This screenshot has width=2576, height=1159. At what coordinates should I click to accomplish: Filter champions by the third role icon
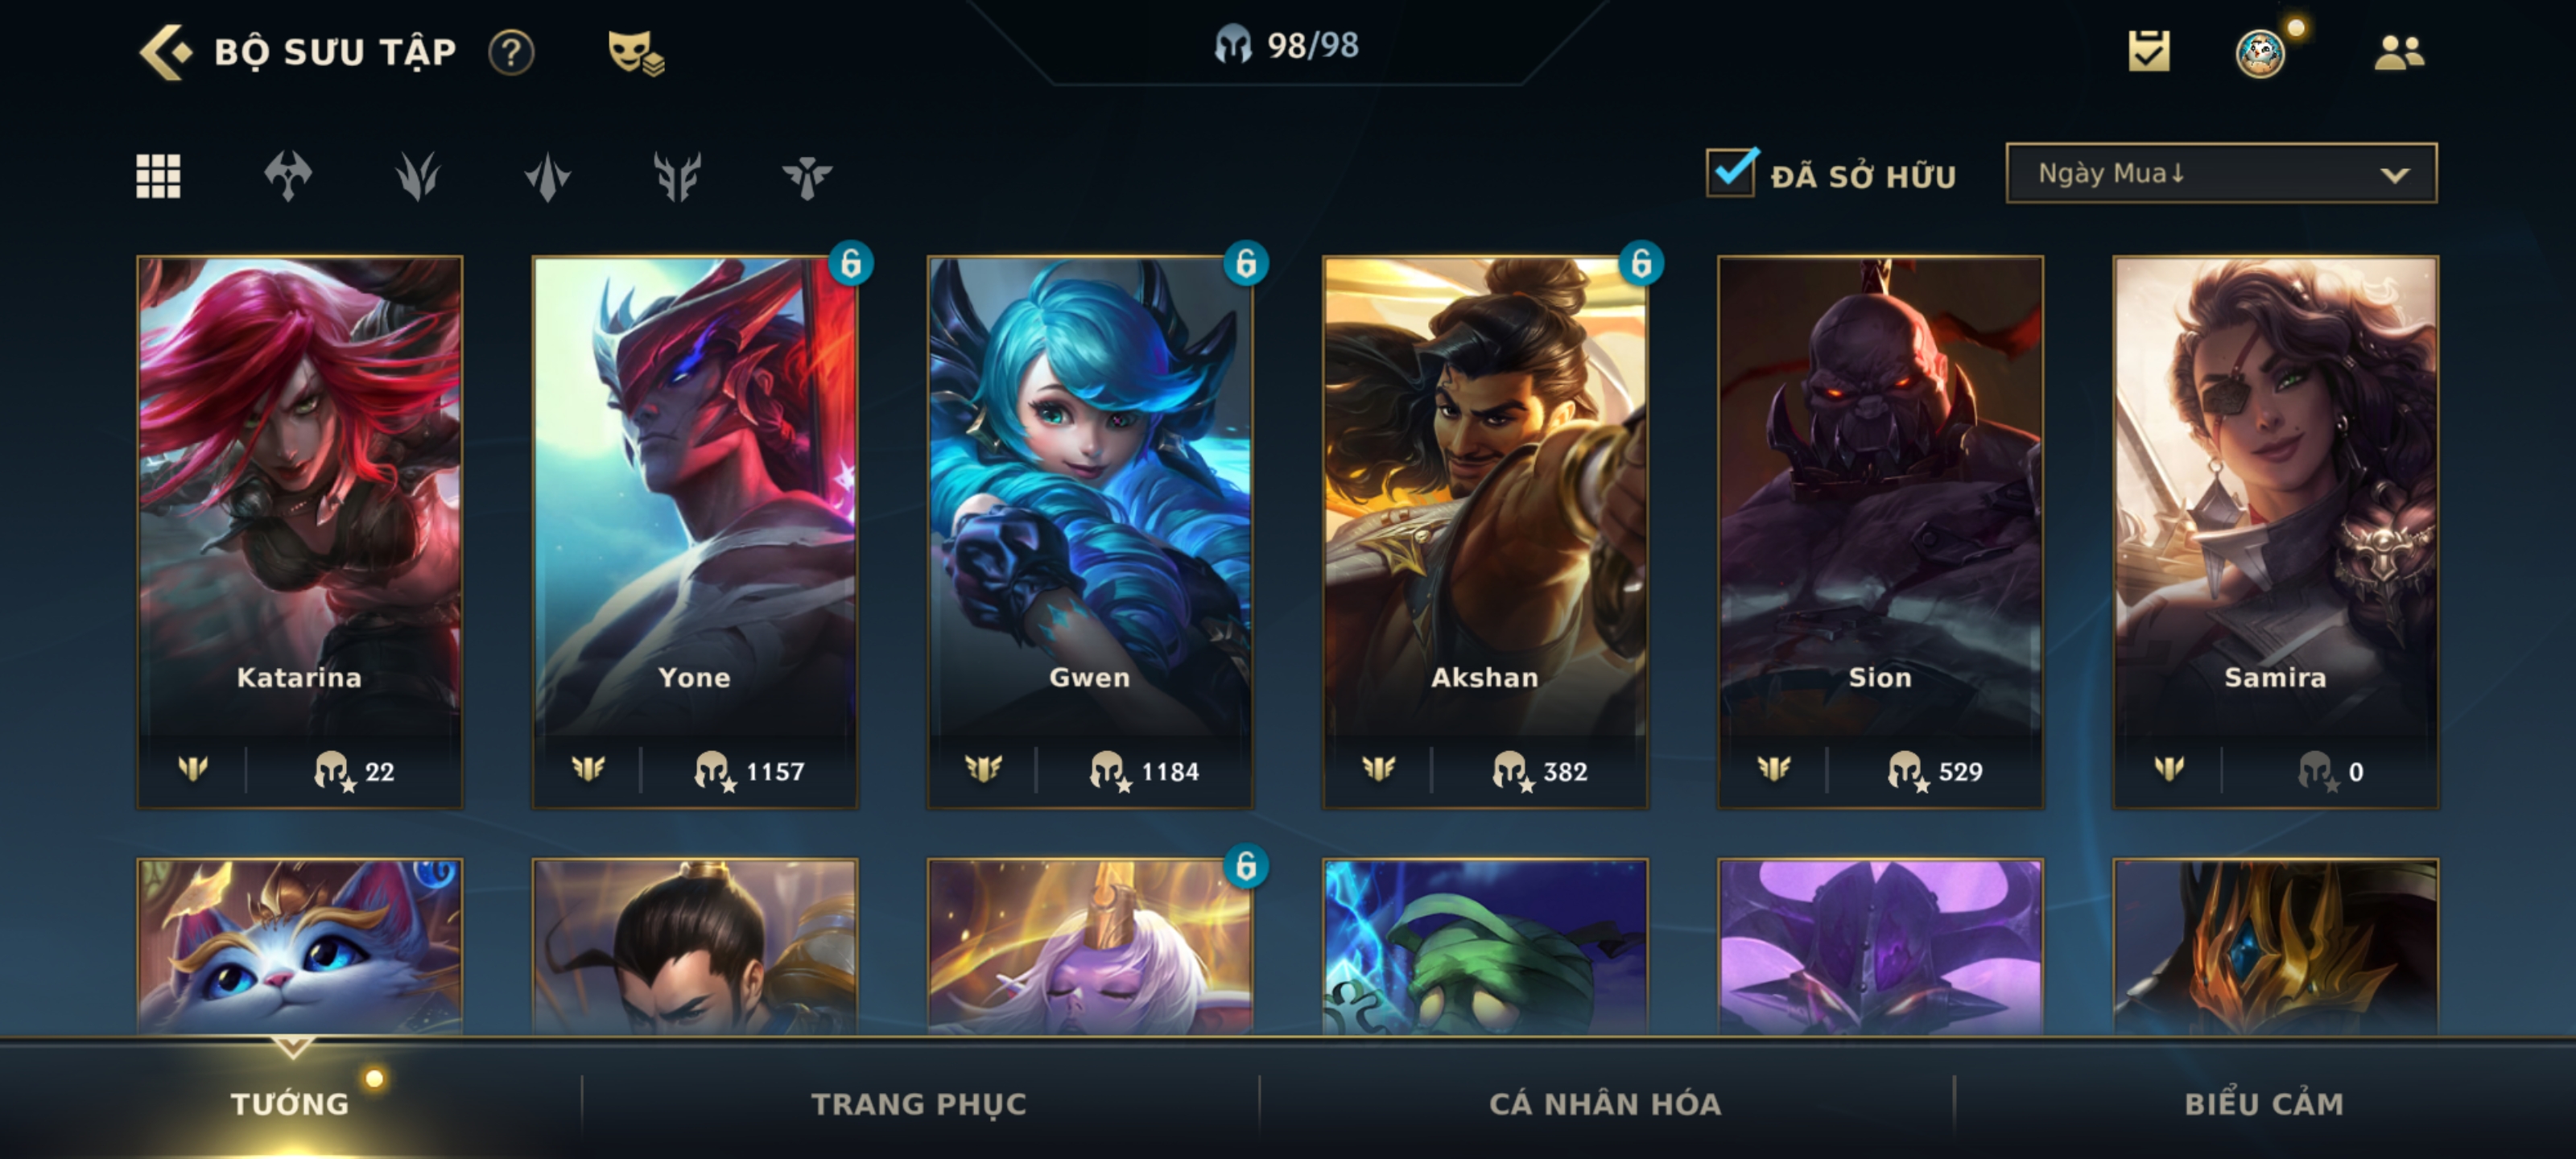[x=547, y=176]
